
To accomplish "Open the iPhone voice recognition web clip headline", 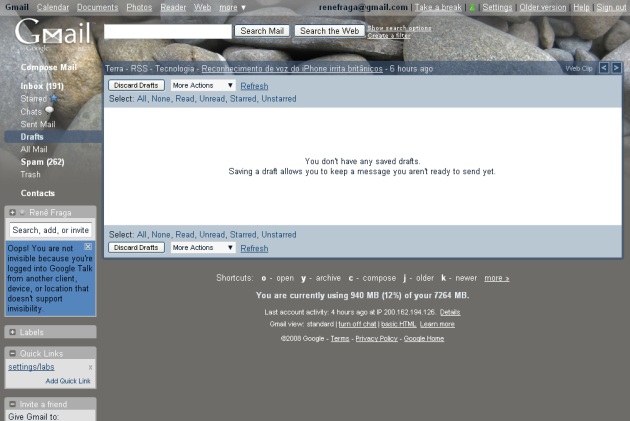I will pos(292,69).
